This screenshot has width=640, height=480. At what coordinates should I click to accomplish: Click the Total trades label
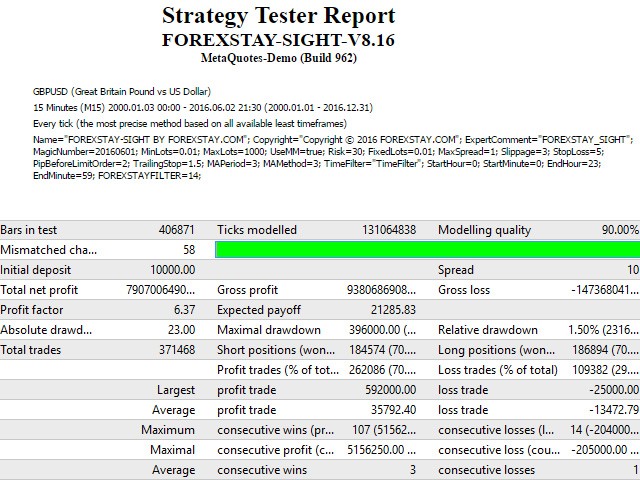point(30,350)
